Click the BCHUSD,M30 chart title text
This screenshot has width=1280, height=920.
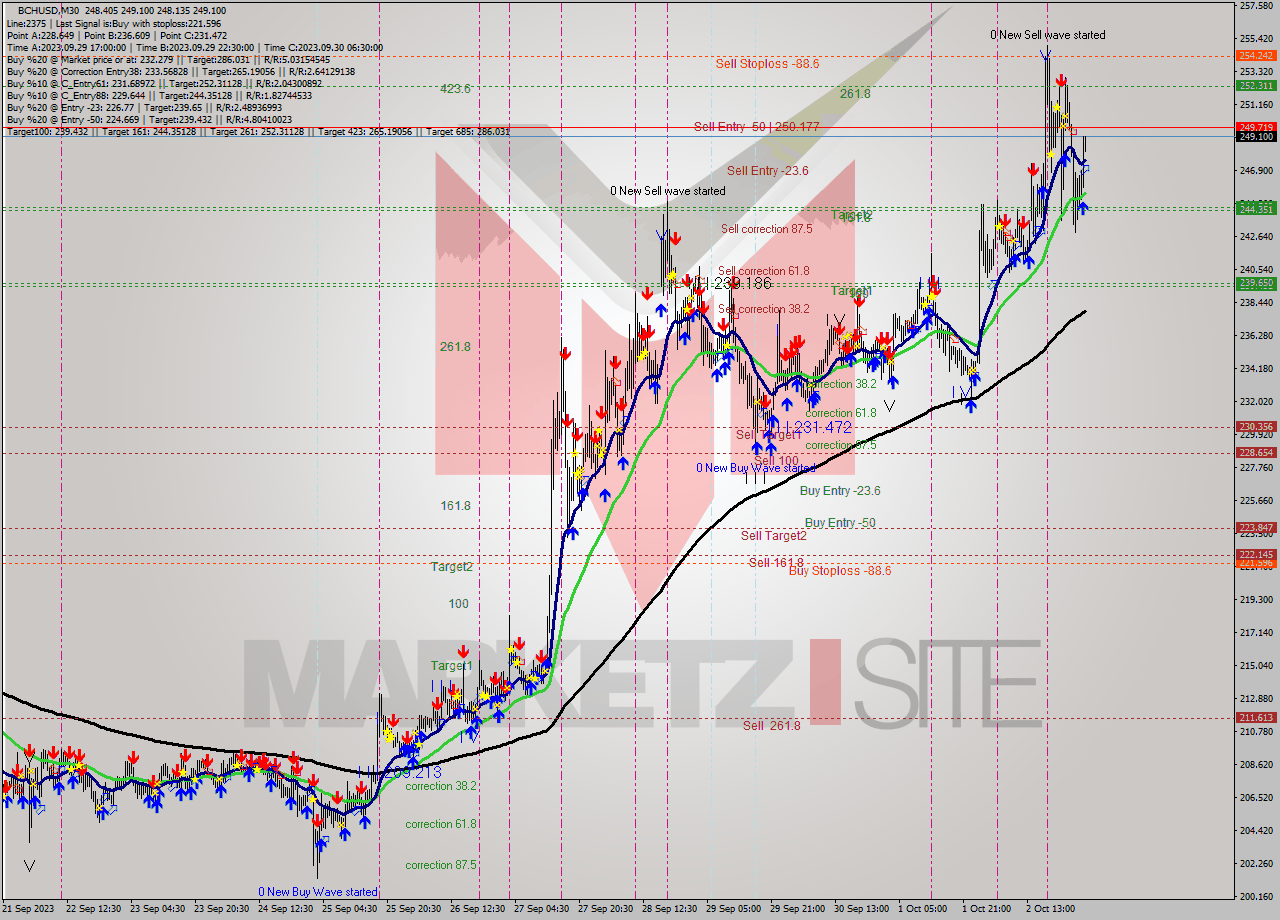click(x=48, y=10)
